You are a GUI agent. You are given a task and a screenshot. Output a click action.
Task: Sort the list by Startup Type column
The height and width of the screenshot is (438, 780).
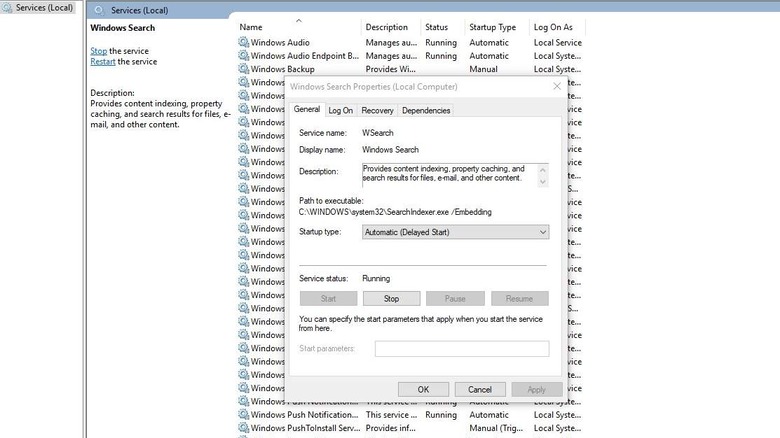point(492,27)
